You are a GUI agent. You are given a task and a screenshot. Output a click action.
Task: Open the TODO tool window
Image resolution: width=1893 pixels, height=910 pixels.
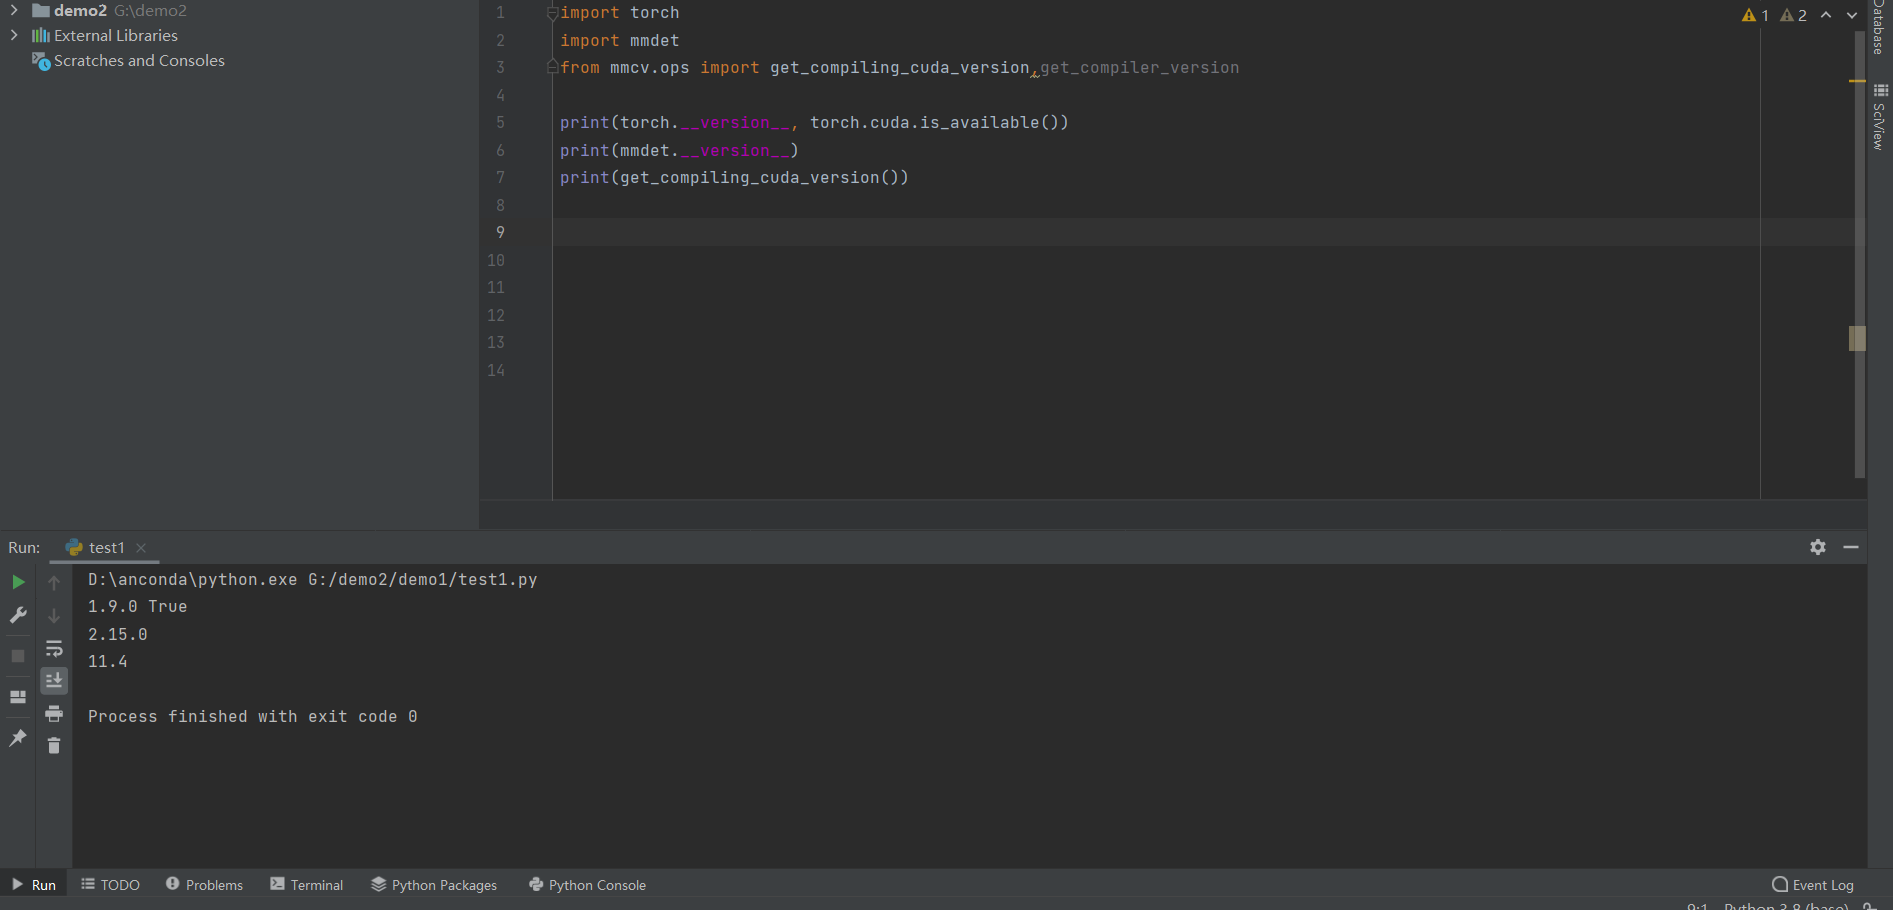(110, 885)
